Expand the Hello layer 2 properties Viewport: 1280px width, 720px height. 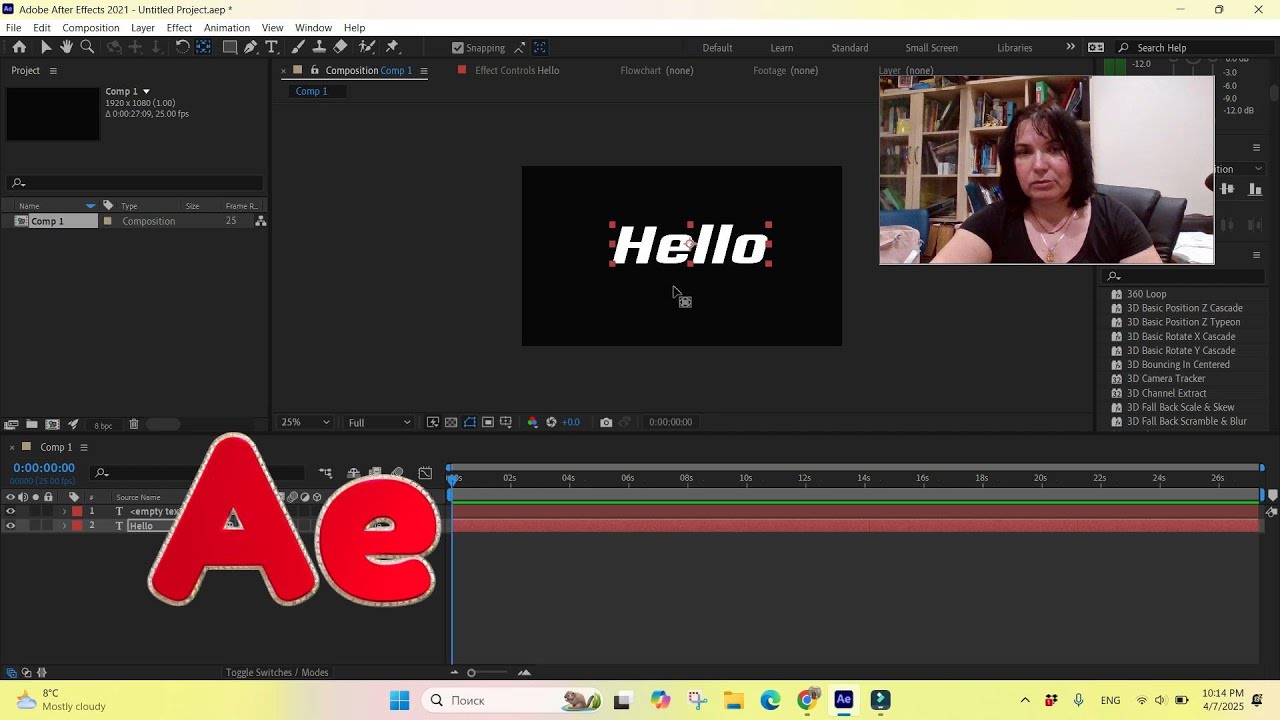tap(64, 526)
